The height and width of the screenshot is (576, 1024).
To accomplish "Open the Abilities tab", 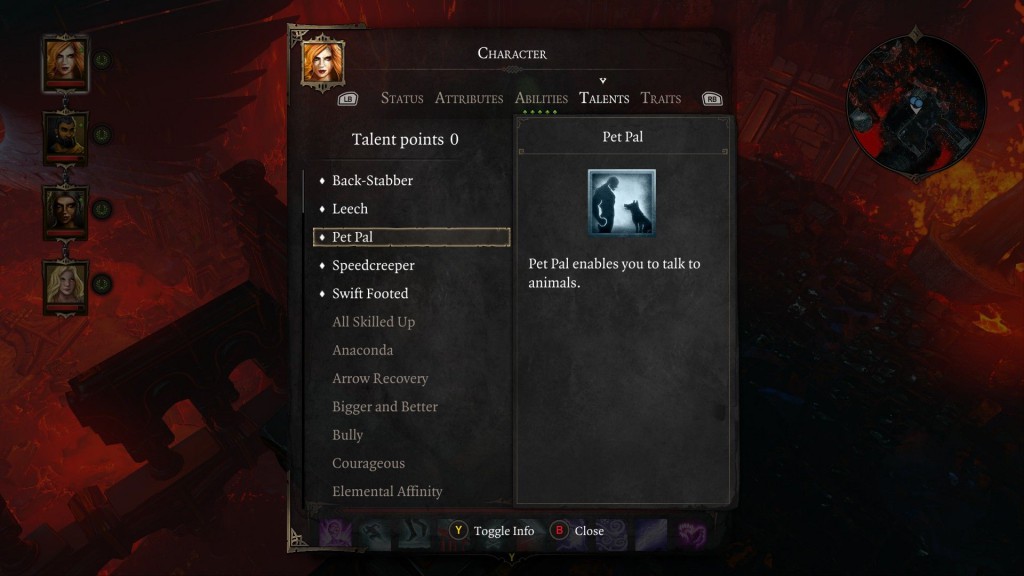I will tap(541, 99).
